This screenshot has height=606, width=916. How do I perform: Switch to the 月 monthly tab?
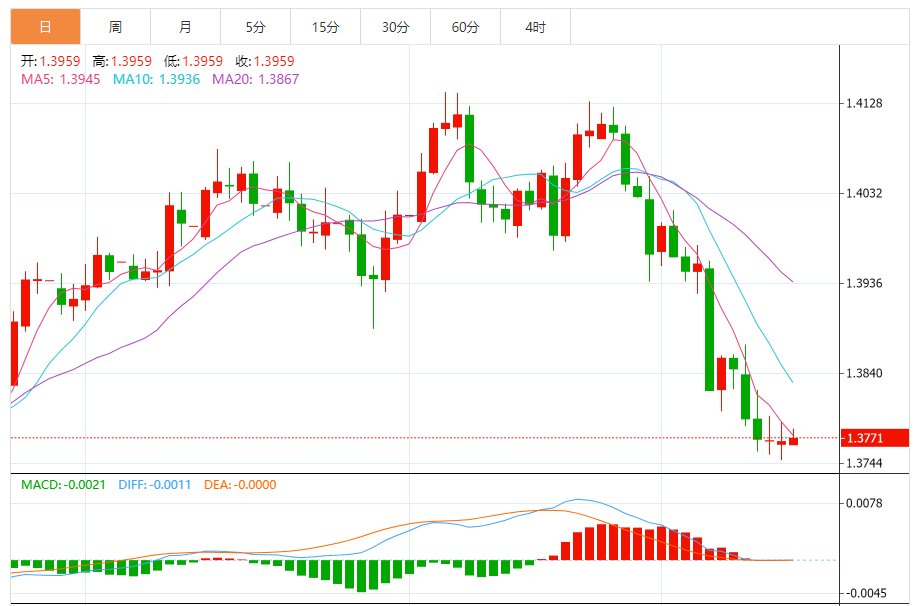click(x=185, y=27)
